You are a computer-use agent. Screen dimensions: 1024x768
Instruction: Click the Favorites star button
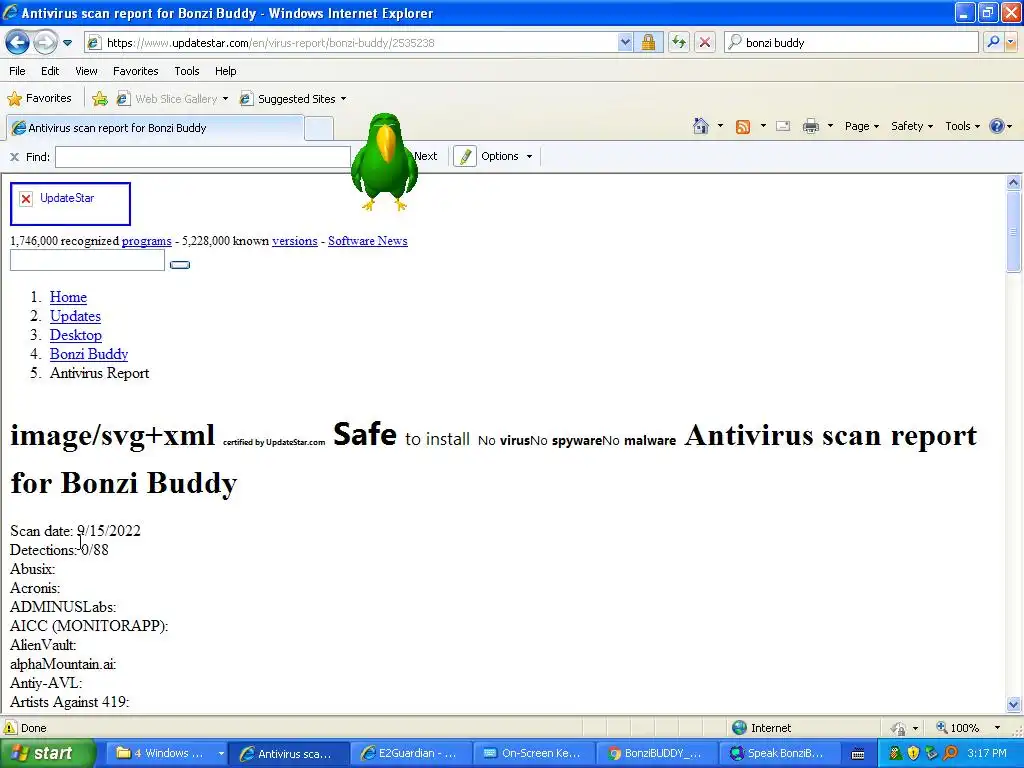[39, 99]
